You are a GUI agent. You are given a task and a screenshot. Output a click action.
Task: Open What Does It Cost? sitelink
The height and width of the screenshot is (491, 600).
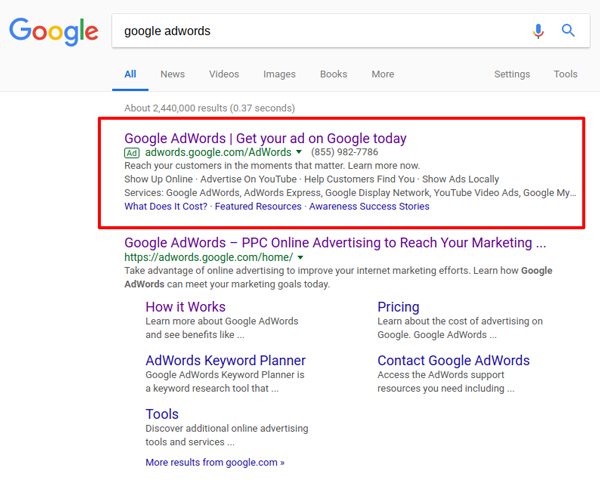click(x=166, y=206)
